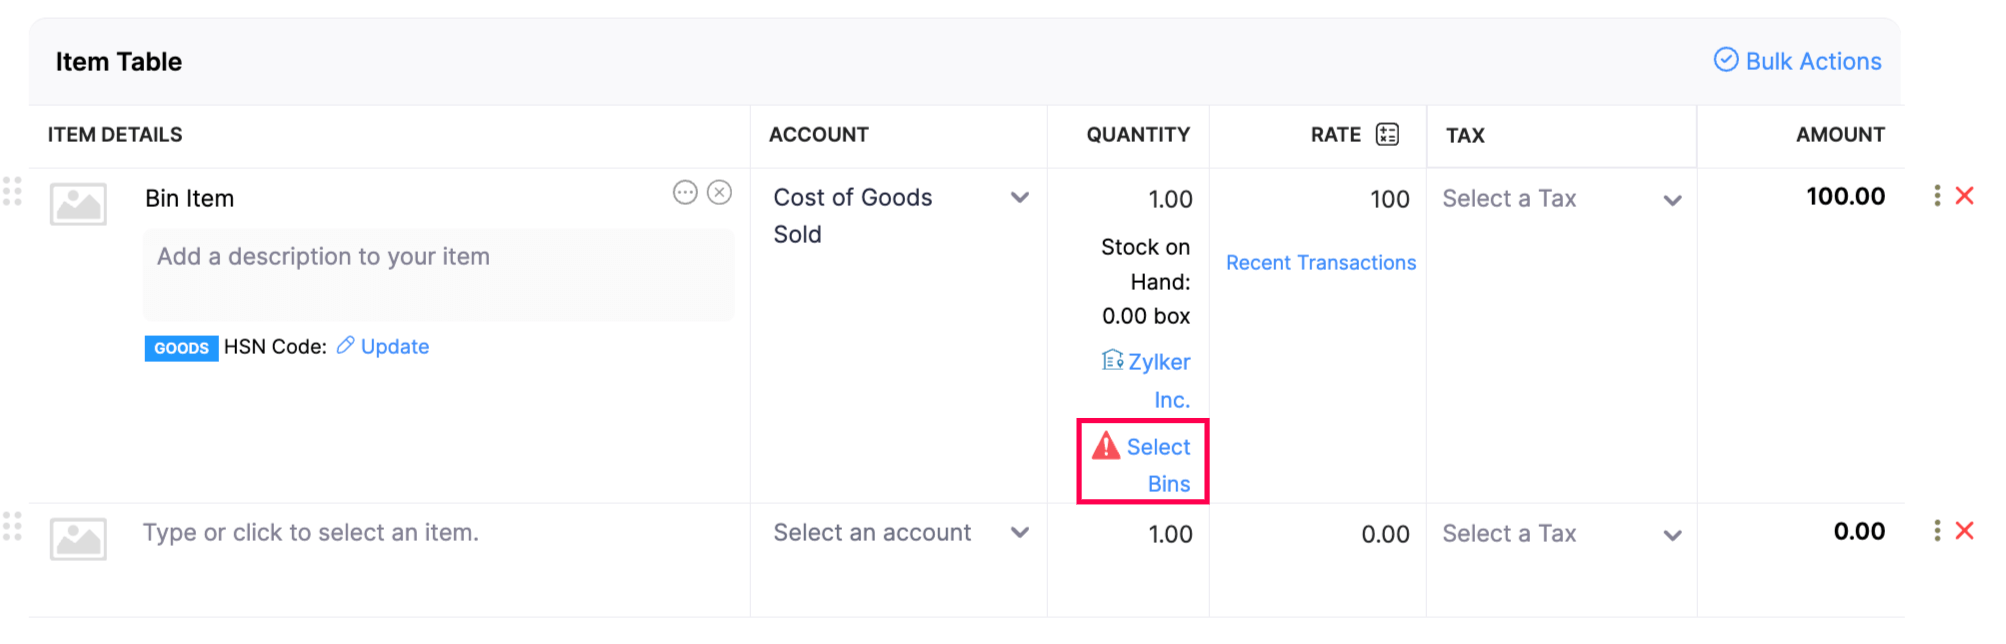Delete the Bin Item row

point(1965,196)
